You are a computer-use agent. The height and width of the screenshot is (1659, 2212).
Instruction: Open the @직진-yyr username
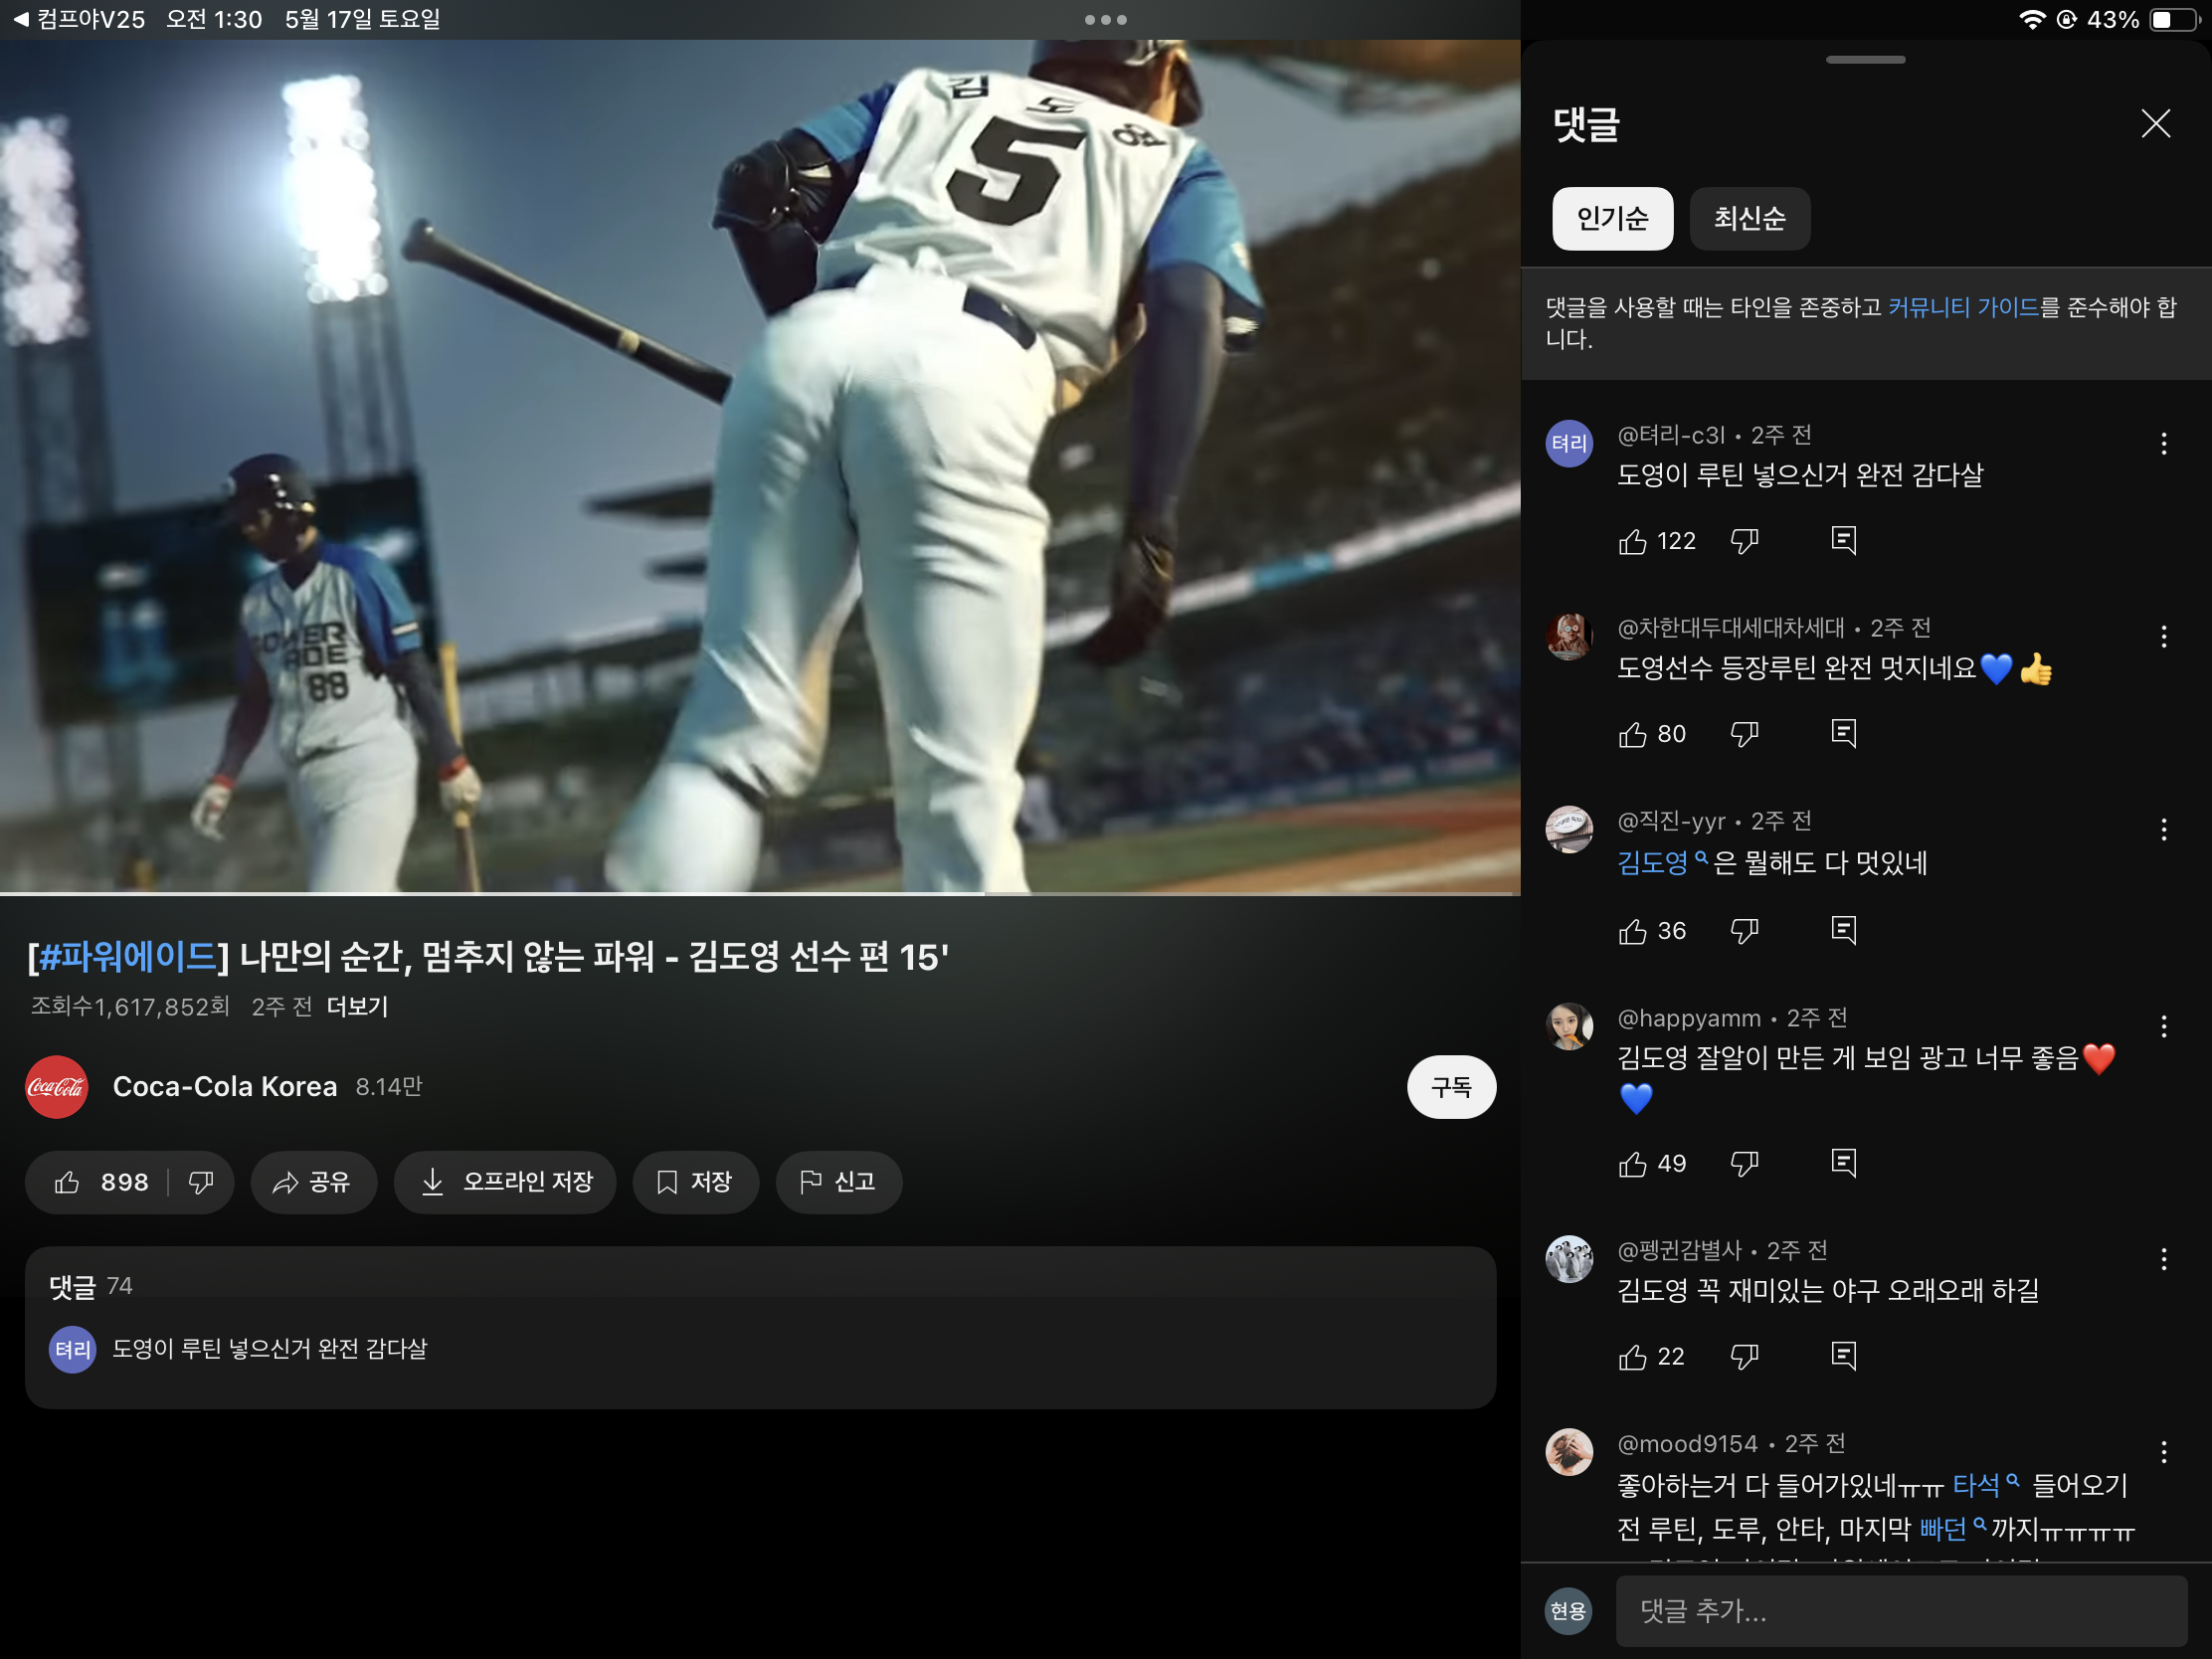[1671, 821]
